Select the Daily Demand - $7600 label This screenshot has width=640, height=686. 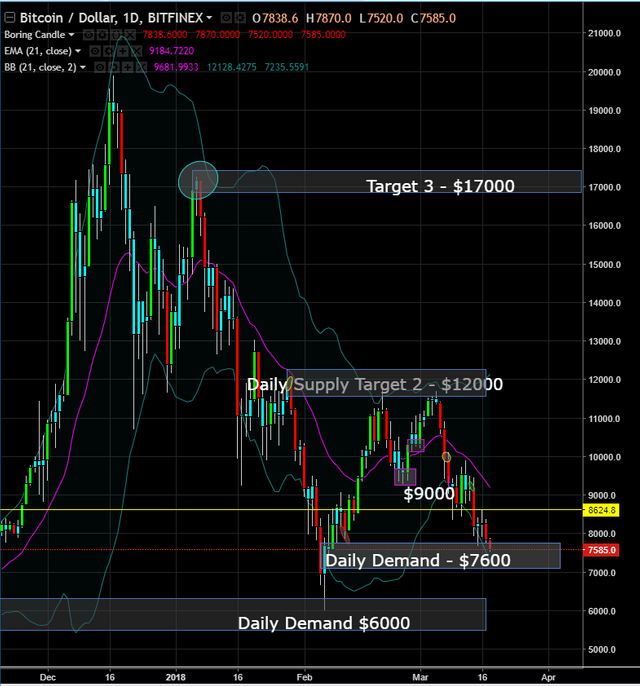[x=418, y=560]
